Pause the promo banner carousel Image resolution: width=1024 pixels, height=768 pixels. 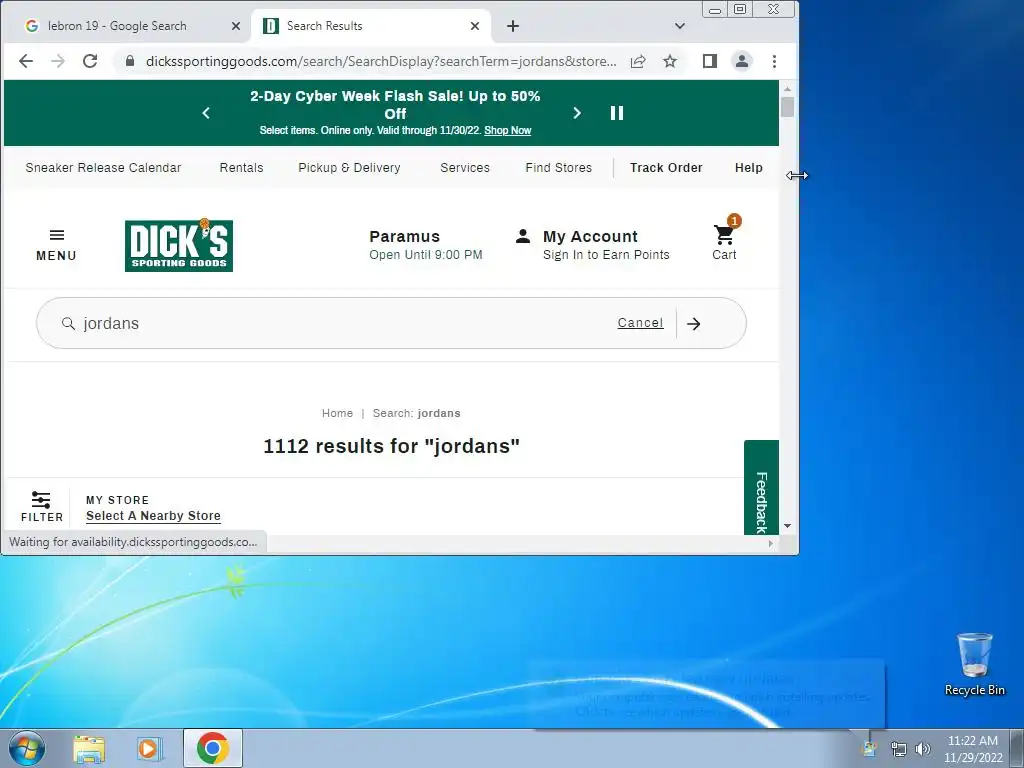(617, 113)
